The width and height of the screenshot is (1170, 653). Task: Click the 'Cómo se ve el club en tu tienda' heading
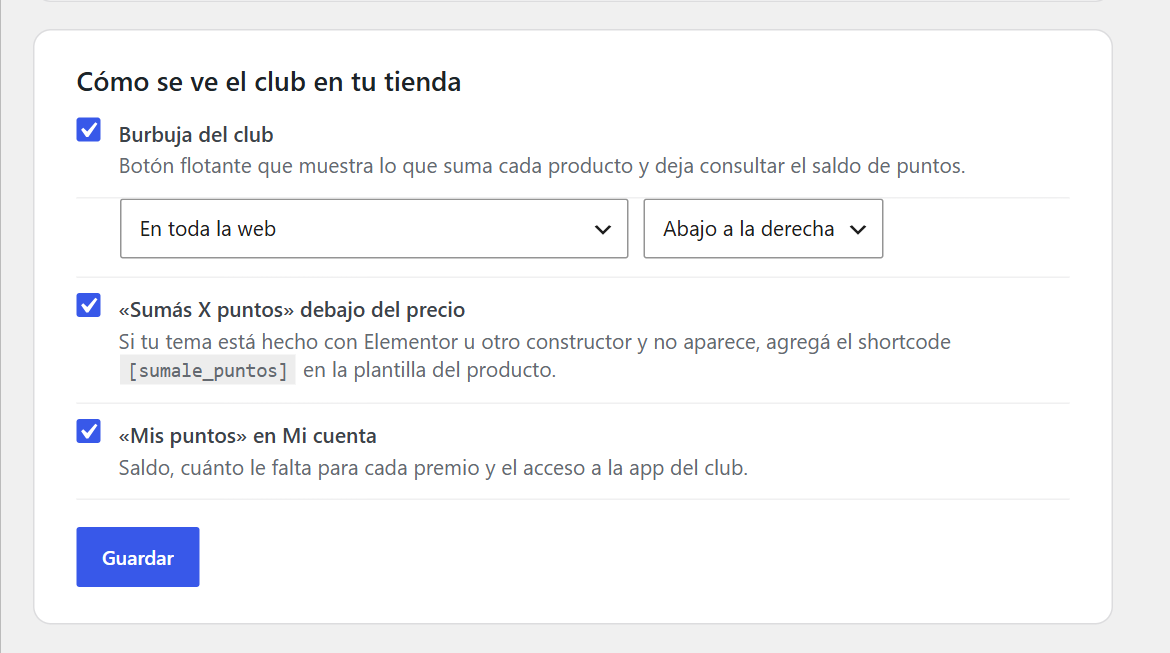coord(269,81)
